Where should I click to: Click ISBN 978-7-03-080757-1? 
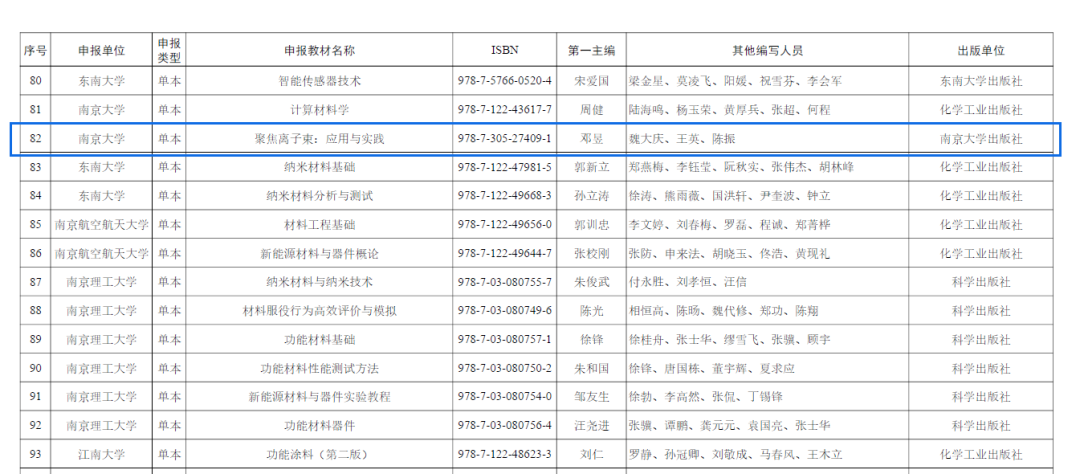(505, 340)
